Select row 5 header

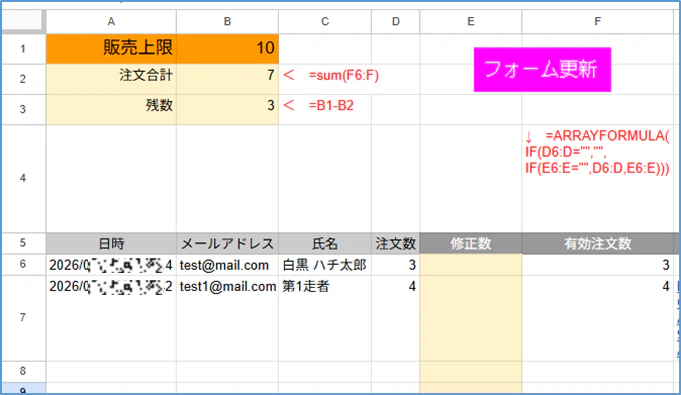tap(23, 243)
